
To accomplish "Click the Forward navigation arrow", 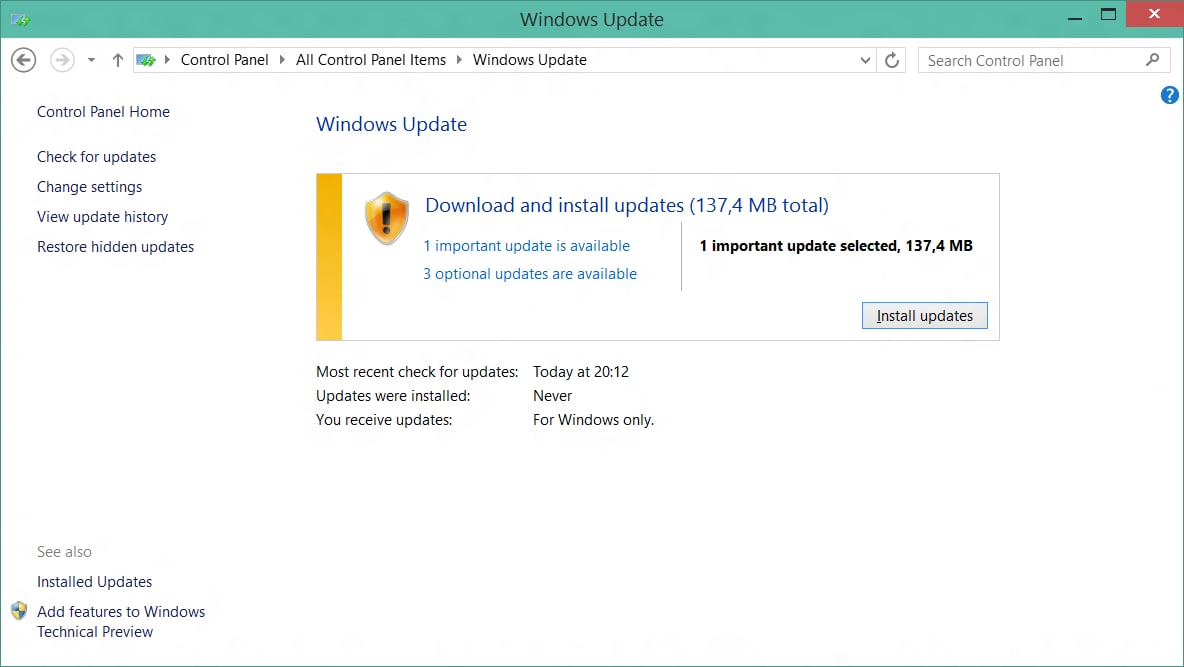I will tap(62, 60).
